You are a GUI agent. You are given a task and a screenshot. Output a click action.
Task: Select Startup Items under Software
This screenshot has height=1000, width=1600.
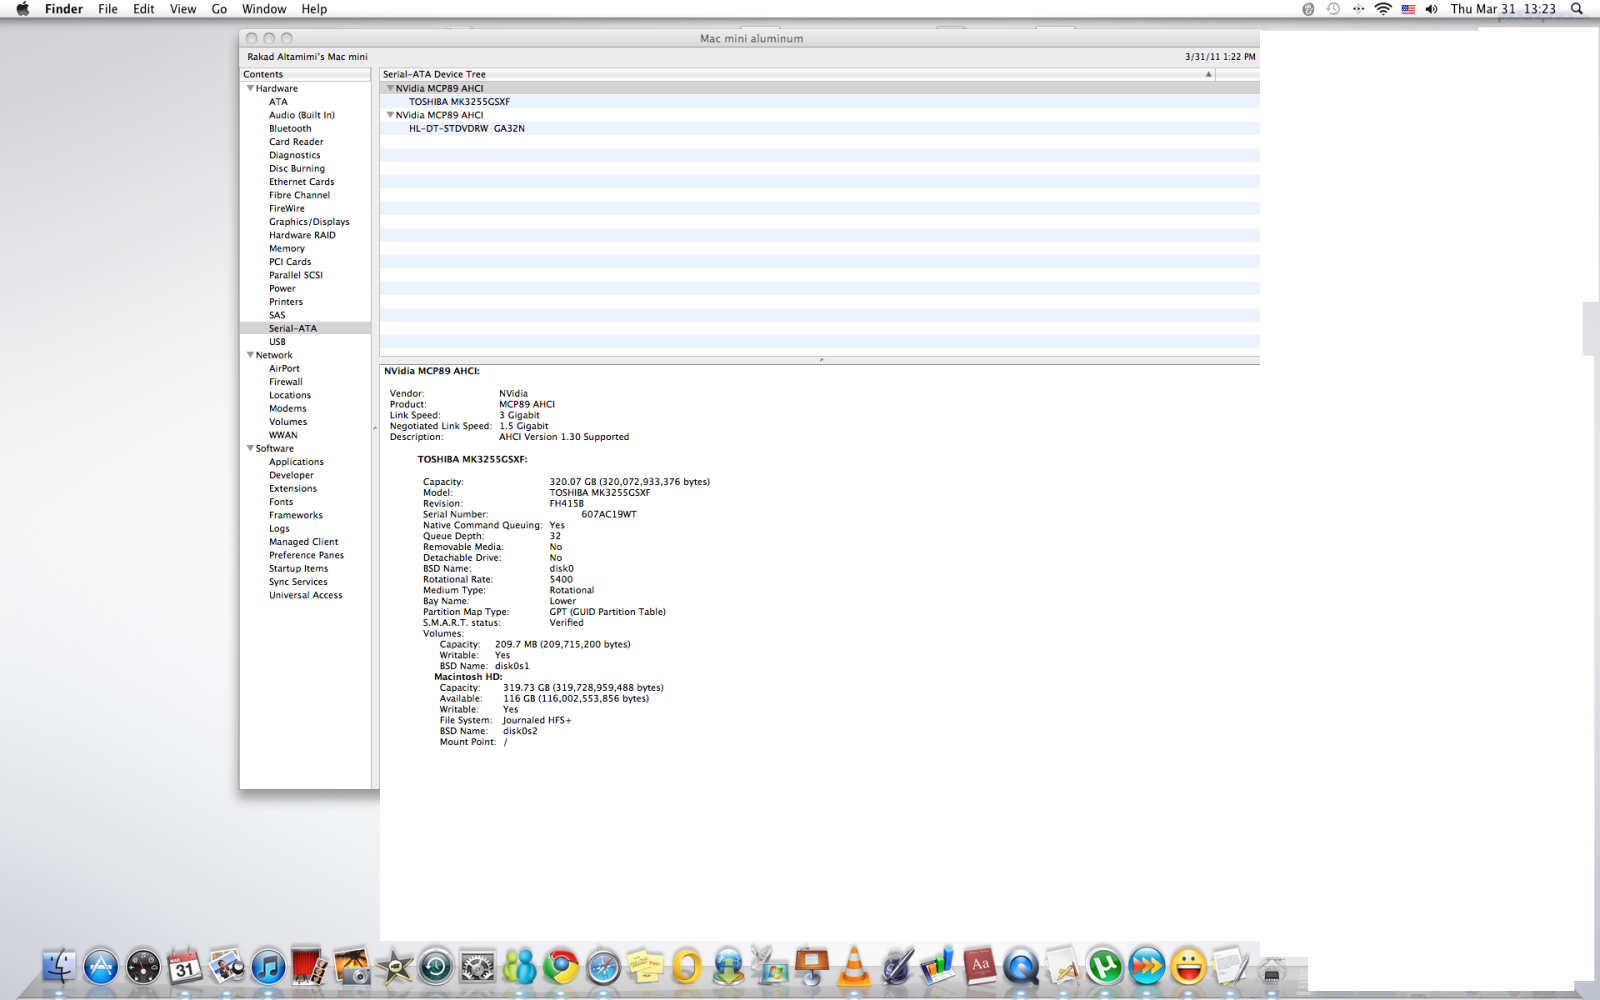pos(298,569)
